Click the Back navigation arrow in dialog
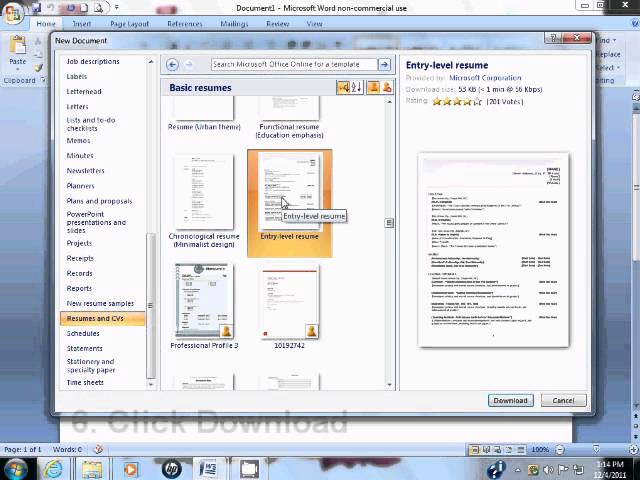Screen dimensions: 640x480 172,64
